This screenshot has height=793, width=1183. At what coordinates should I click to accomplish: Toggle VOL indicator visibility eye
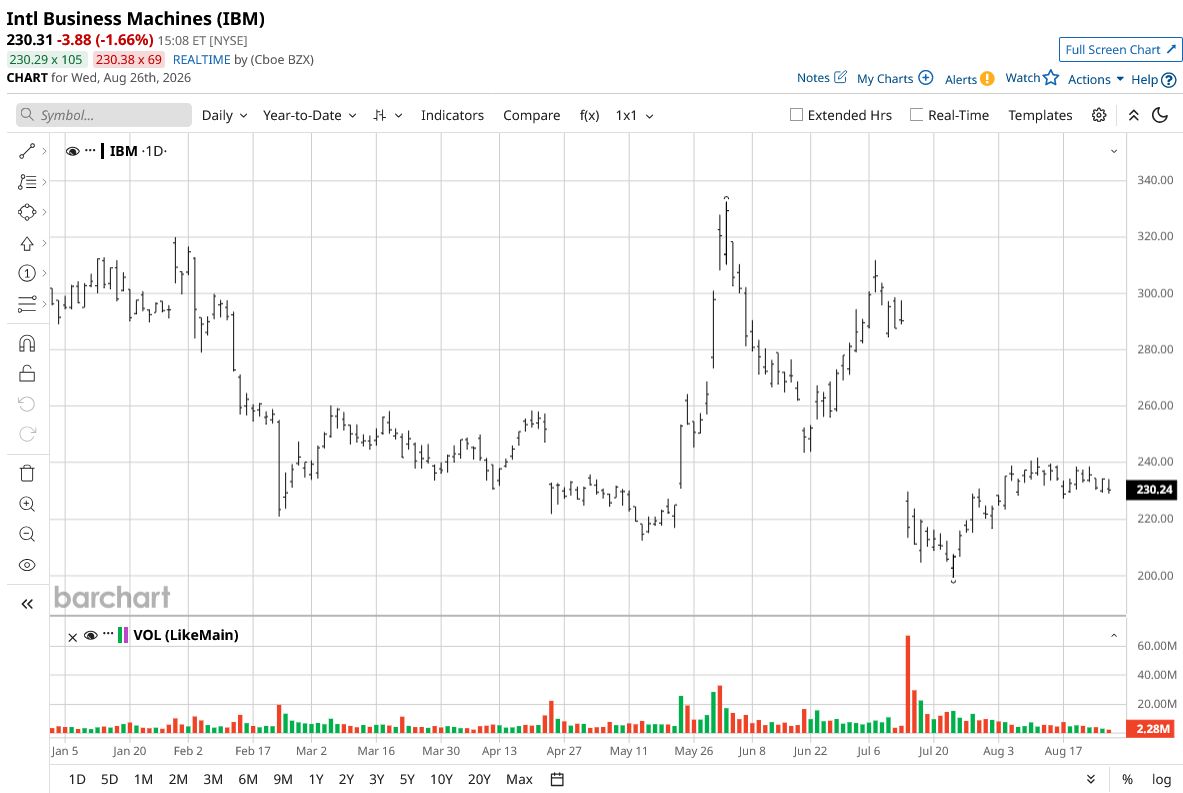(x=91, y=635)
